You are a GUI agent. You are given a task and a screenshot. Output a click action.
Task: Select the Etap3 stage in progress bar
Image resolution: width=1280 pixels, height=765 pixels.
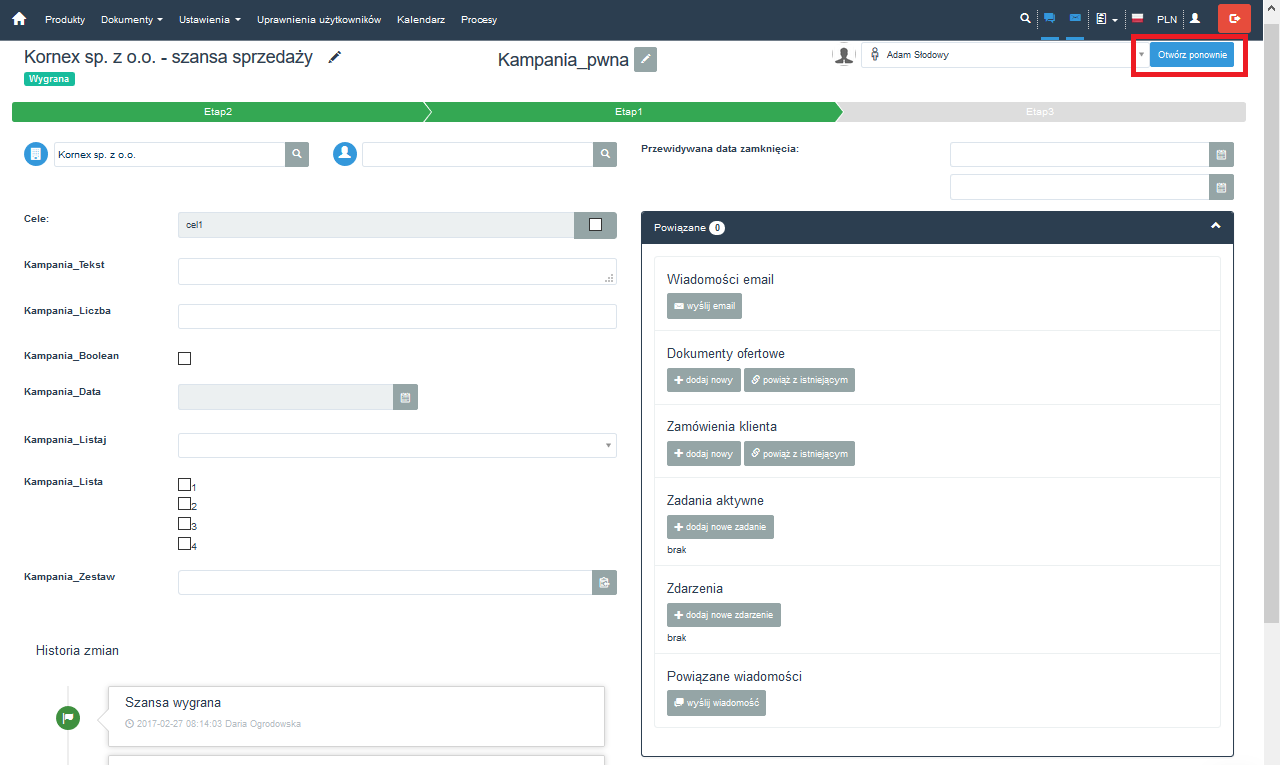click(1040, 112)
